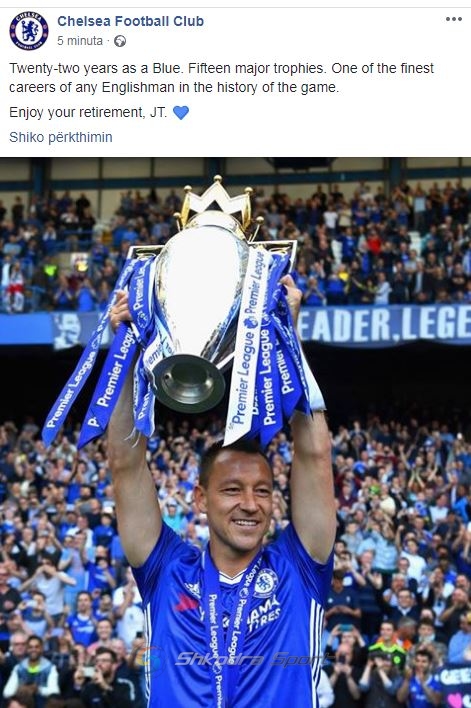Click the Chelsea badge on the blue jersey

click(266, 583)
